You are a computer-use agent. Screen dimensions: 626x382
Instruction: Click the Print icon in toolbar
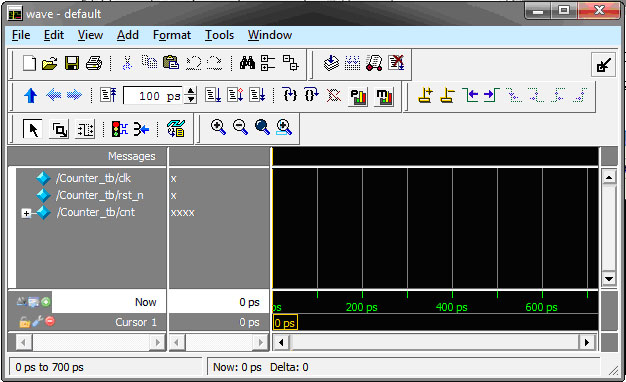(94, 63)
